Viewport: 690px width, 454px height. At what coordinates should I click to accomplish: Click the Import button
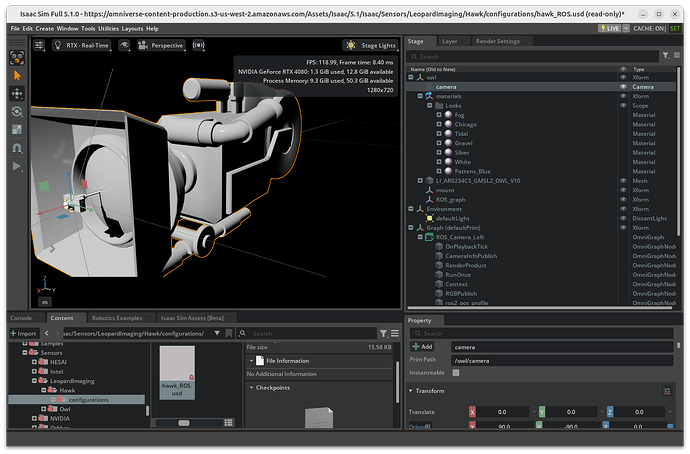[23, 333]
